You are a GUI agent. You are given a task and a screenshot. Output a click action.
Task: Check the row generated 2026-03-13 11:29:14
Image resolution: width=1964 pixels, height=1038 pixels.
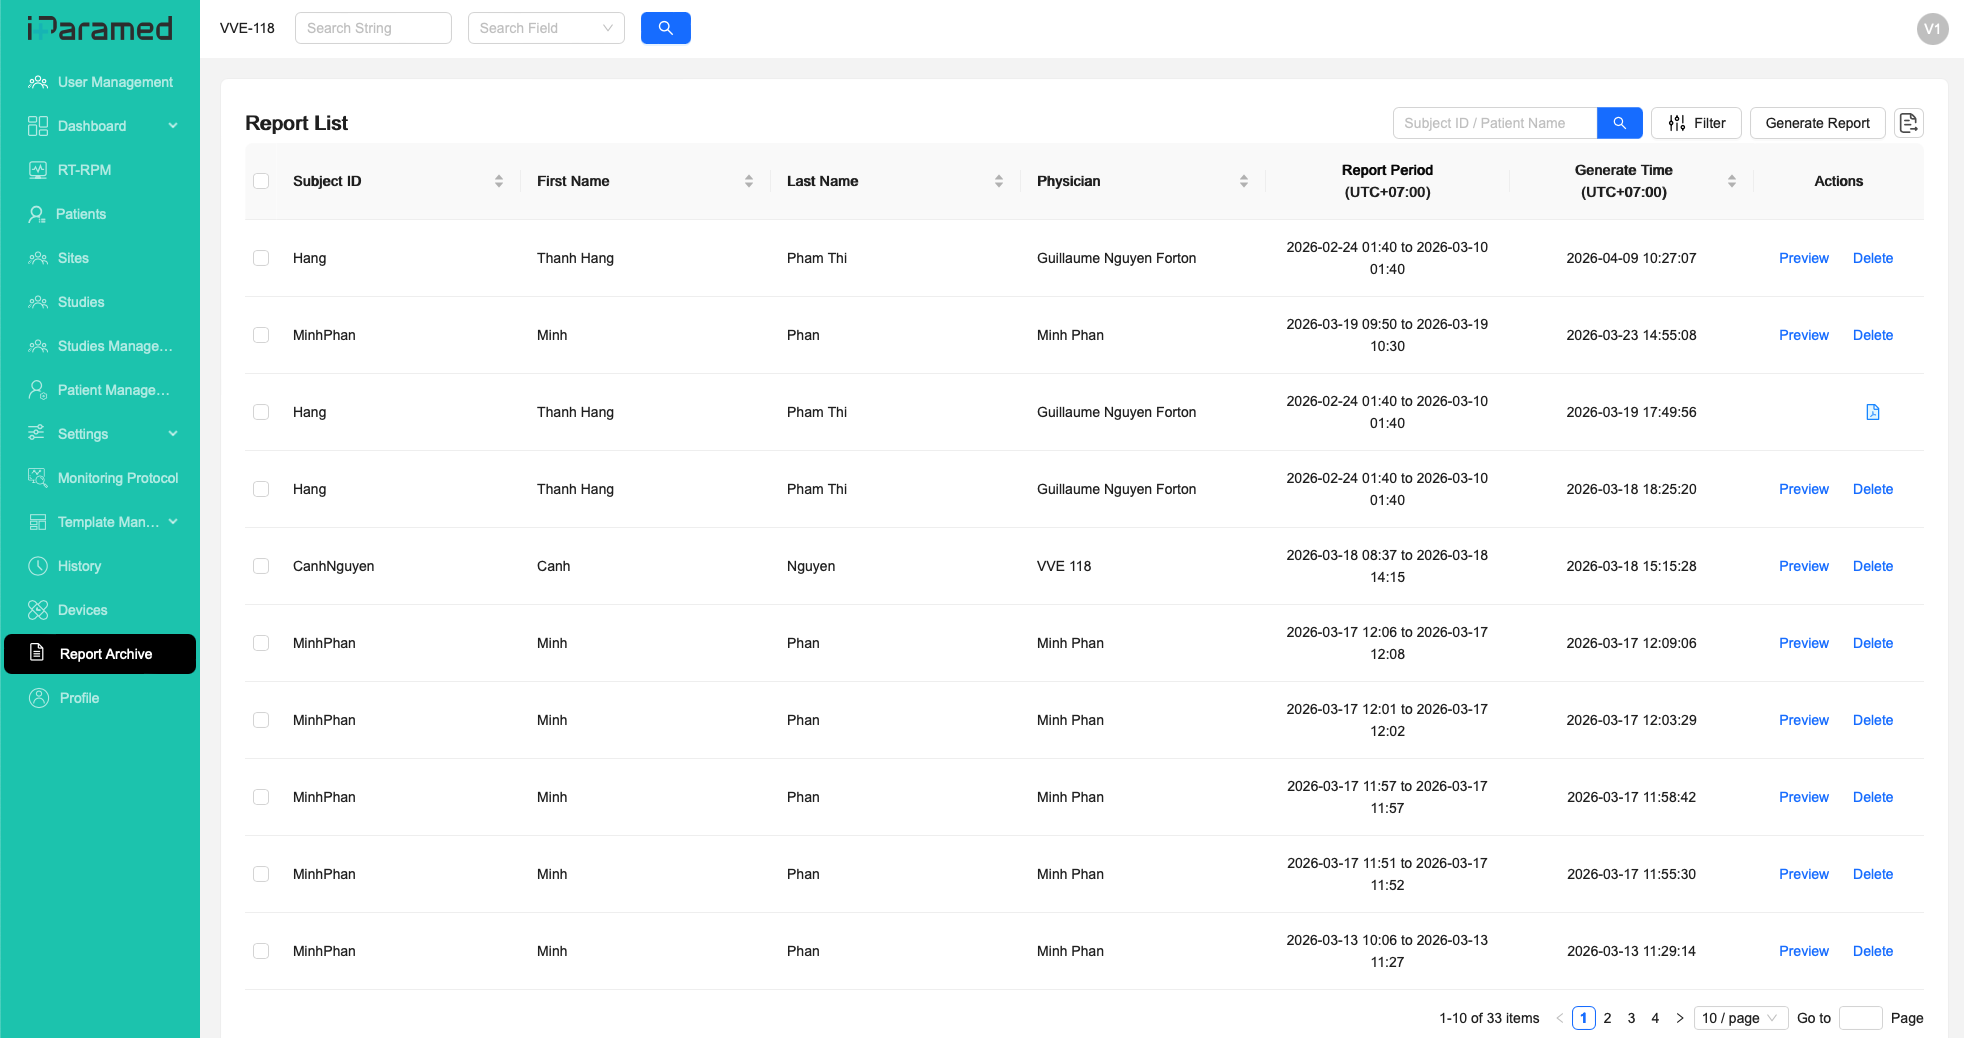[261, 951]
